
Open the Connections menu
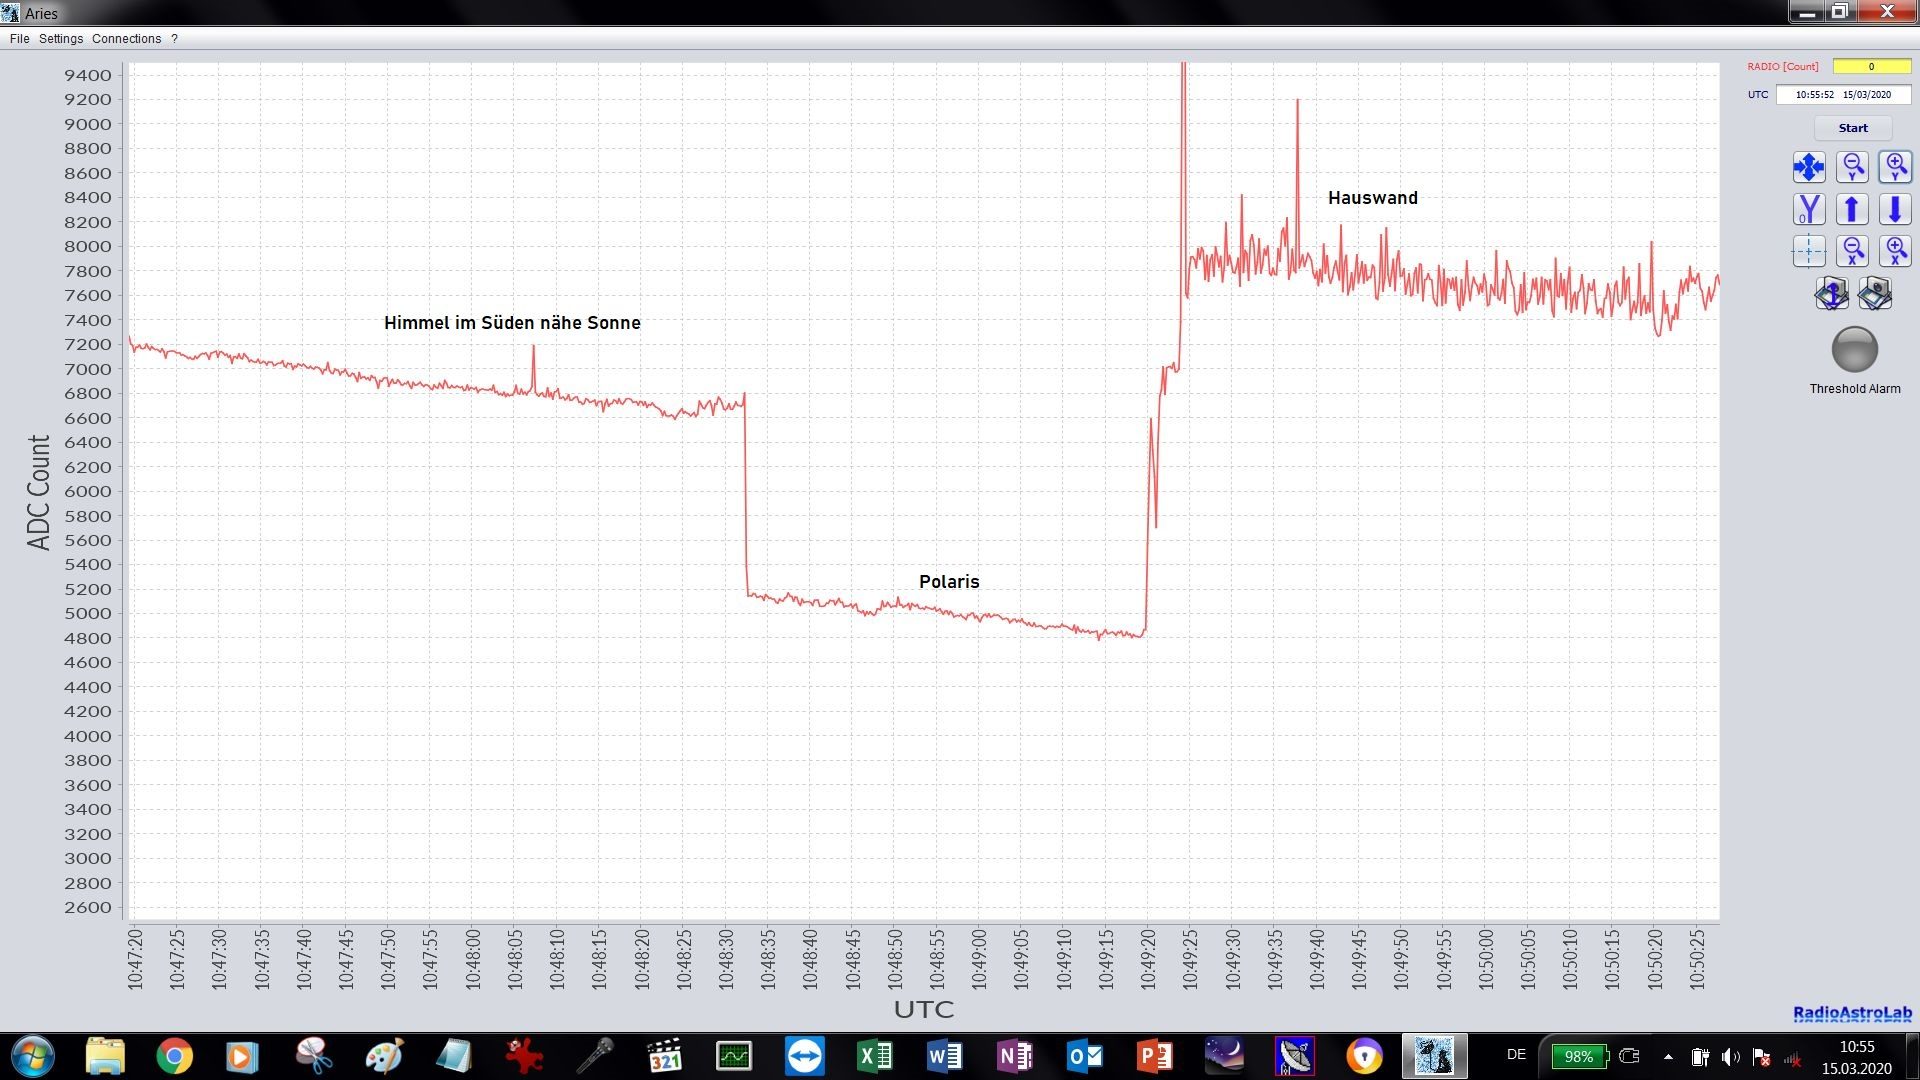126,39
